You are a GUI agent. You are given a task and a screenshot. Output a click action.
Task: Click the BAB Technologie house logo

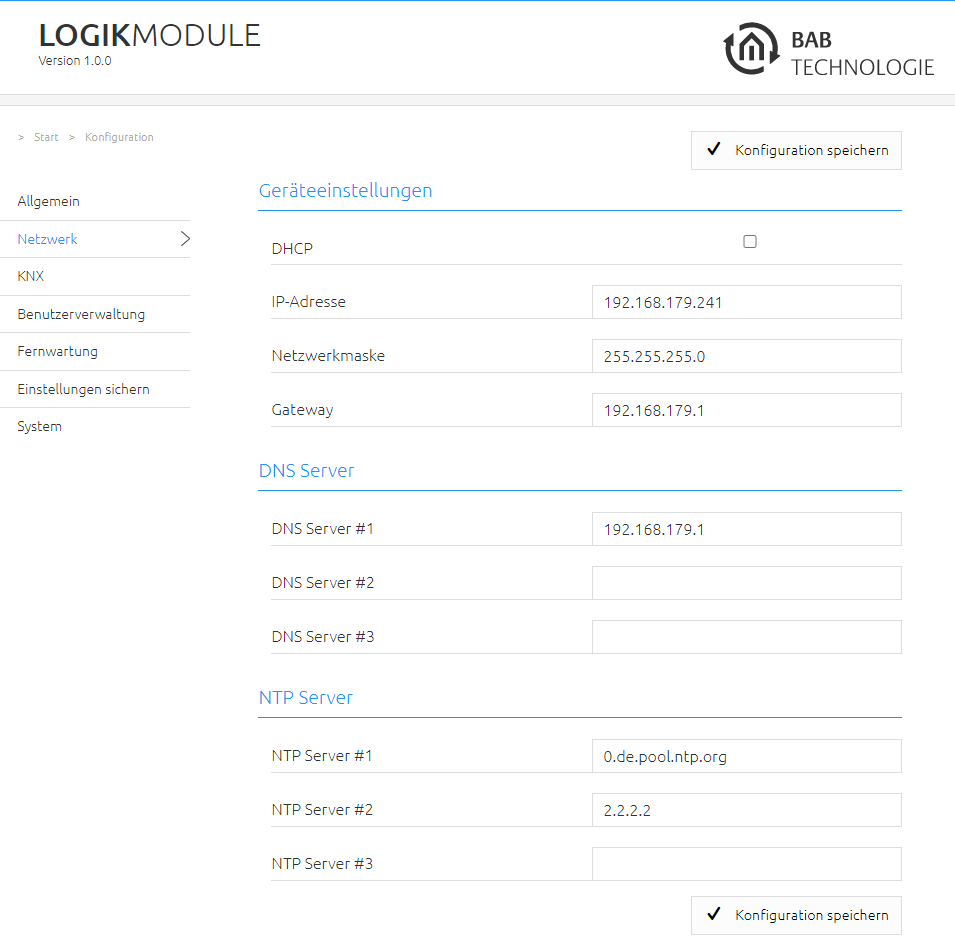tap(751, 49)
